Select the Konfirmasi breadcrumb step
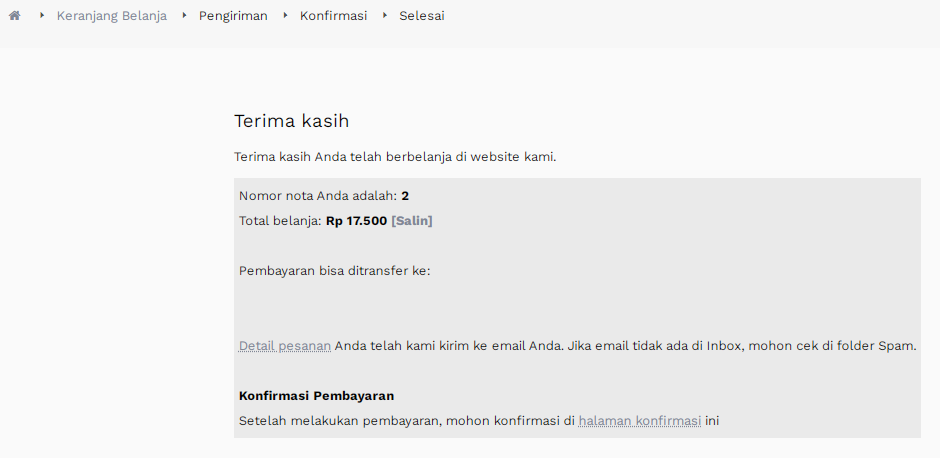This screenshot has width=940, height=458. [x=333, y=16]
